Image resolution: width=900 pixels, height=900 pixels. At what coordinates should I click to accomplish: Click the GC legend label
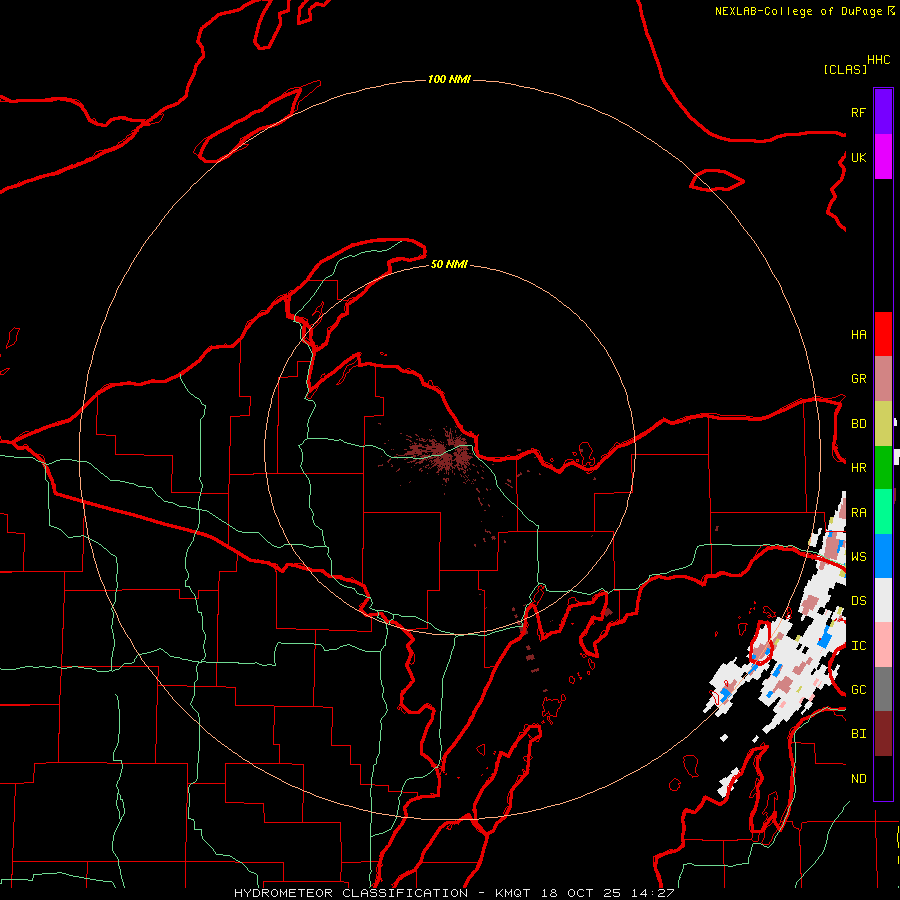point(858,689)
